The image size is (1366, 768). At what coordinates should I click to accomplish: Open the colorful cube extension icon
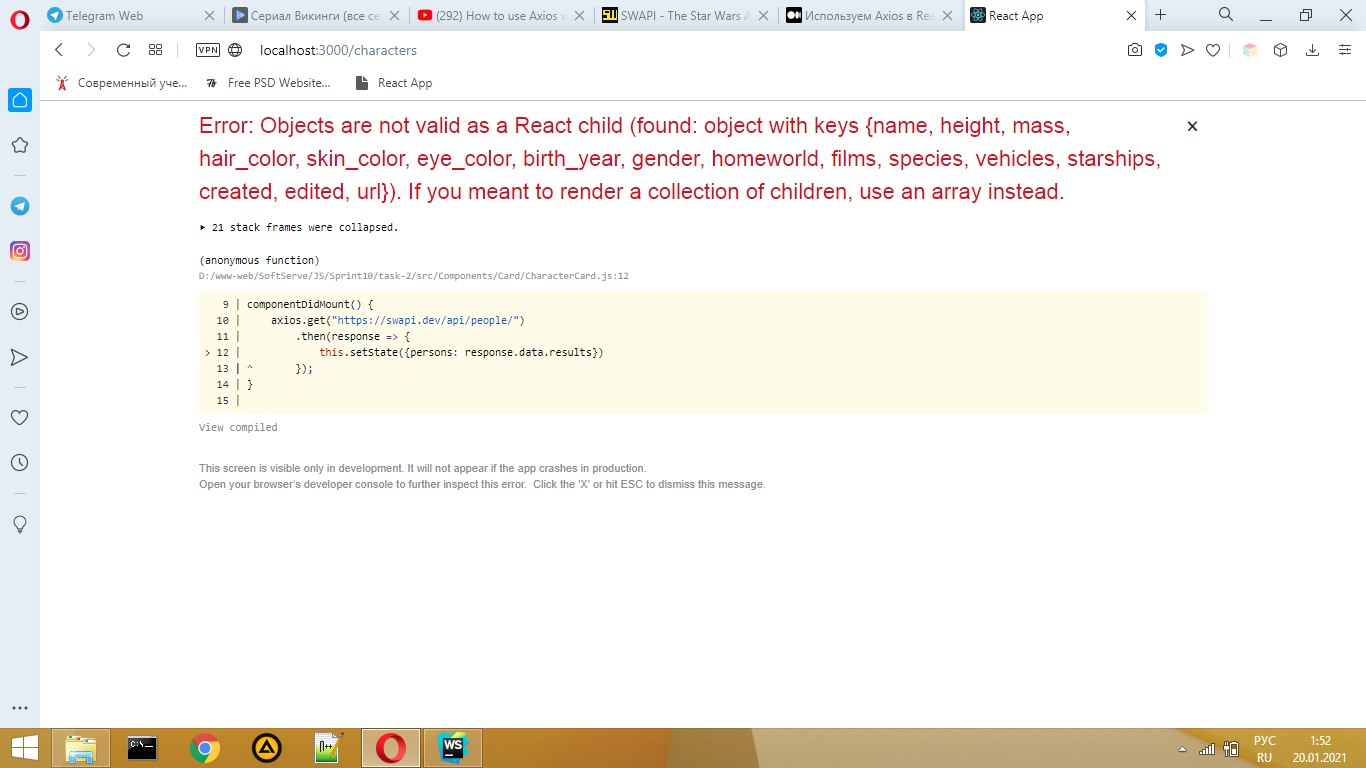tap(1249, 50)
